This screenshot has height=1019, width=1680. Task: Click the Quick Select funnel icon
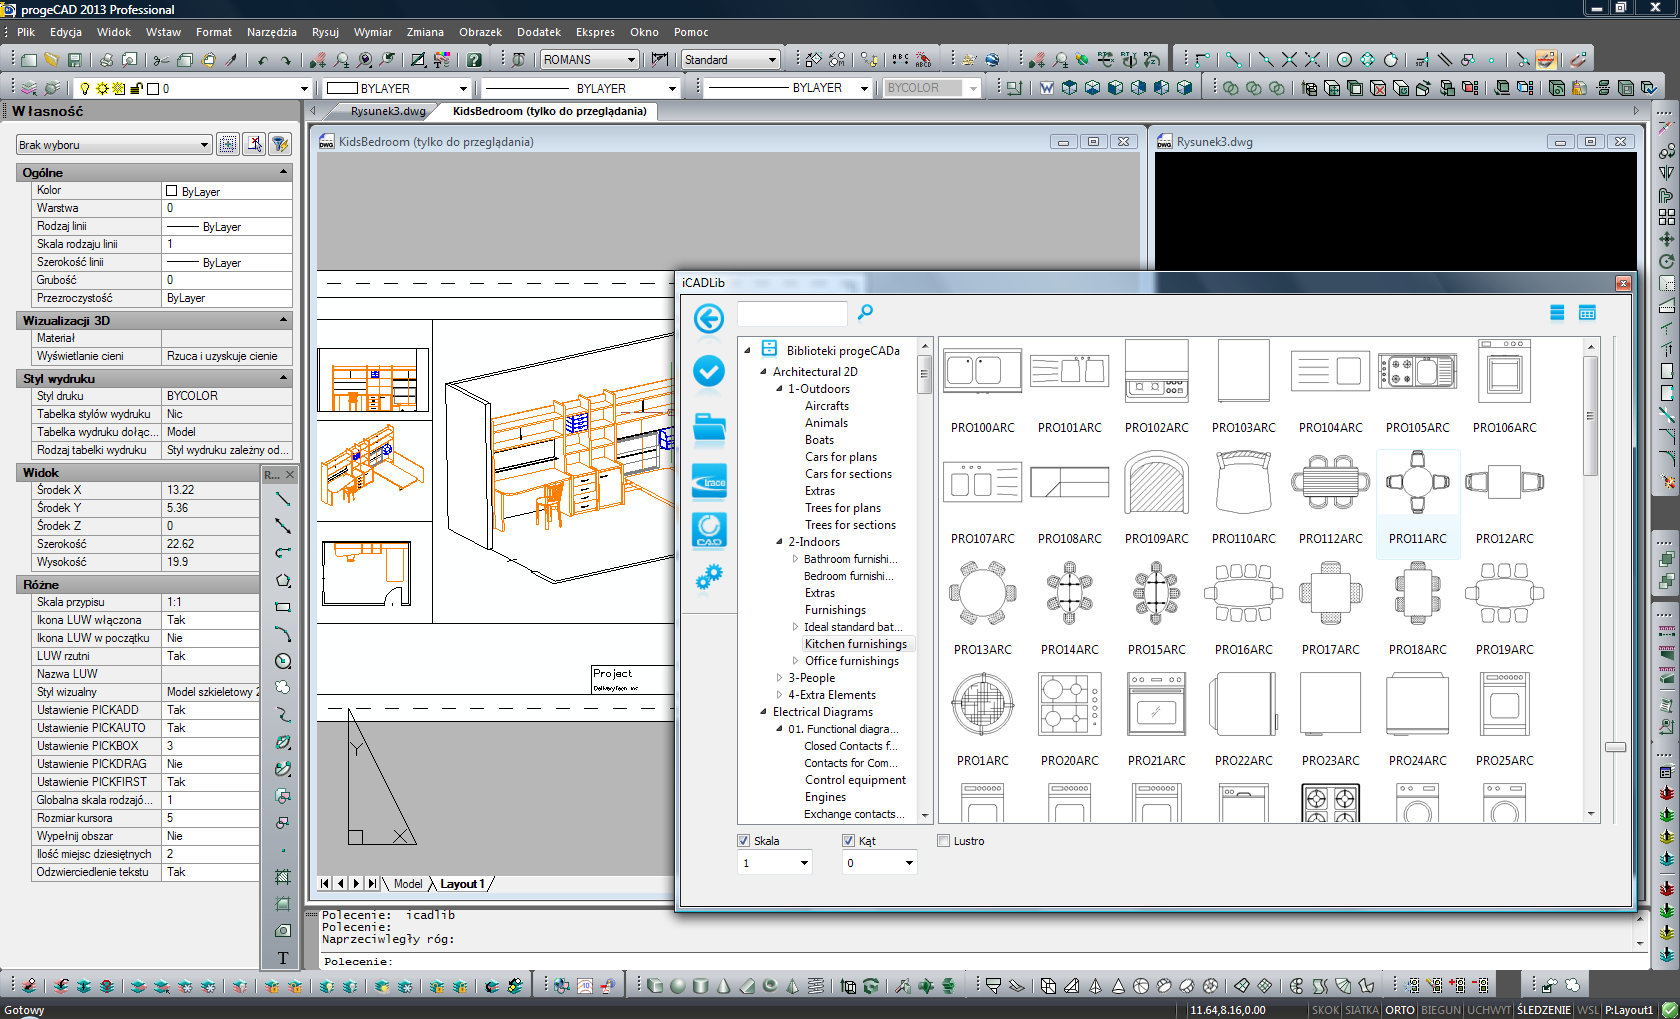pyautogui.click(x=280, y=145)
